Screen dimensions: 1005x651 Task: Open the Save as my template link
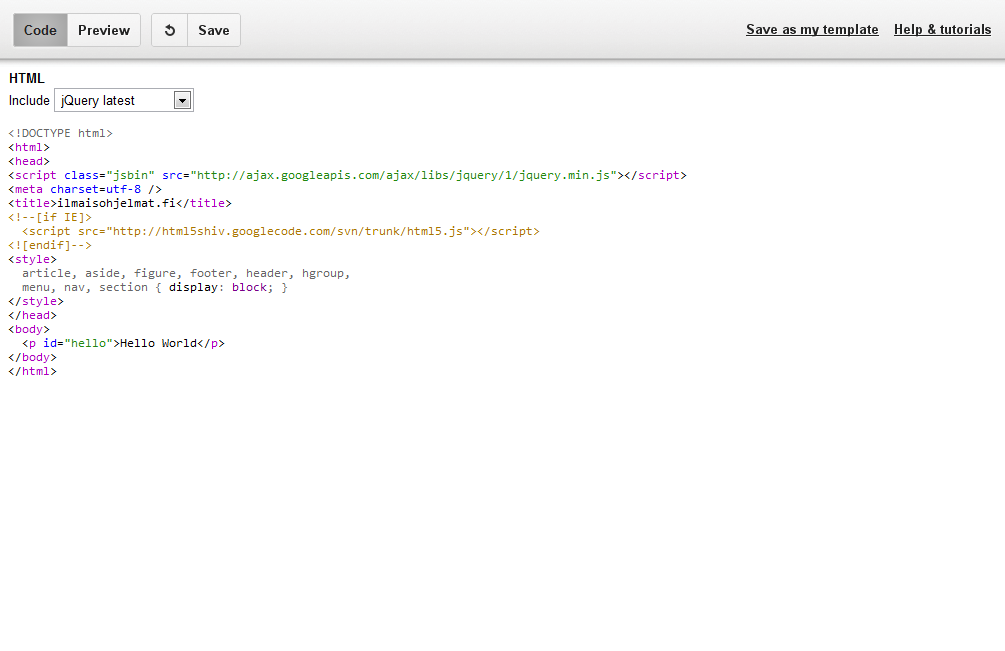pos(812,29)
